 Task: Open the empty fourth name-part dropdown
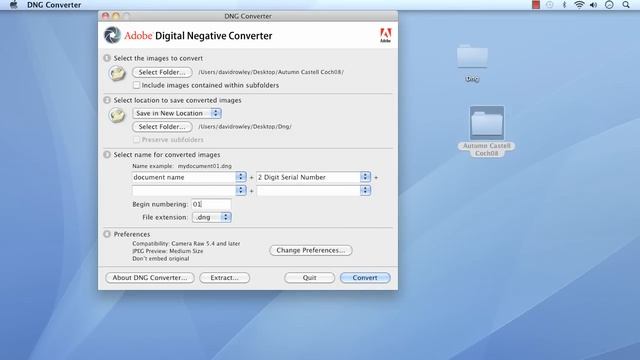click(x=313, y=190)
